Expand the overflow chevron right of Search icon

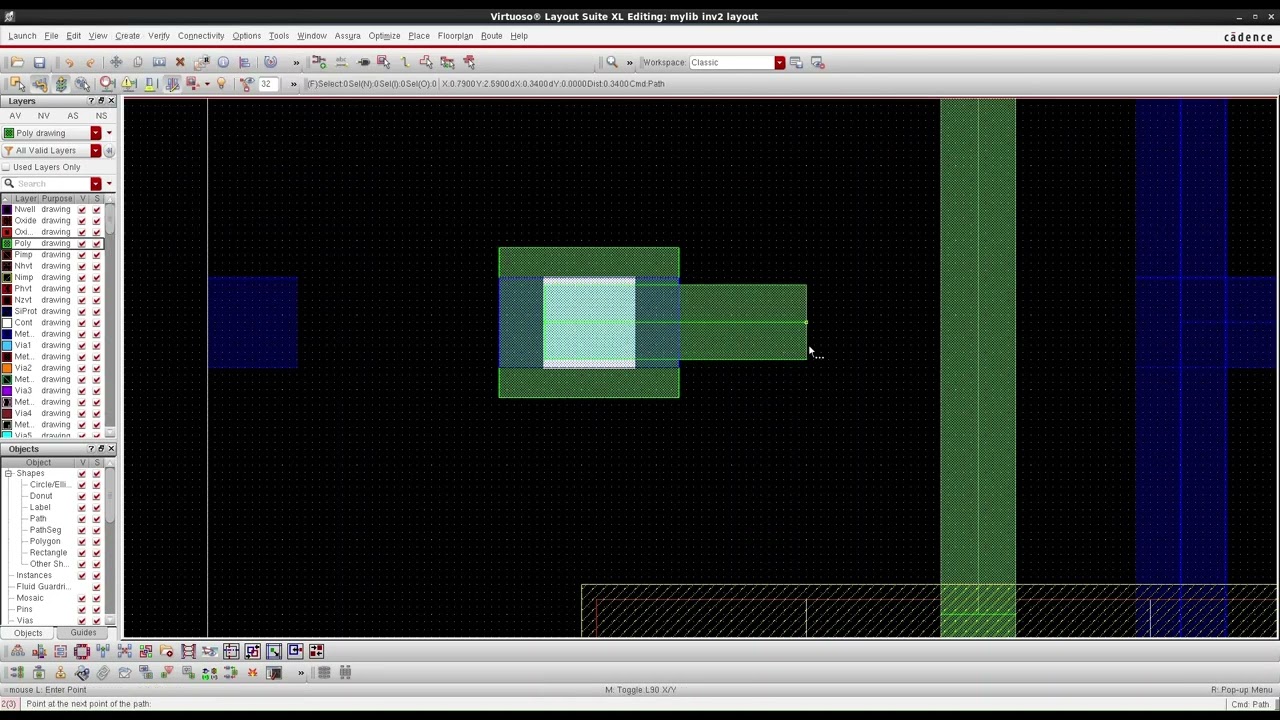coord(629,62)
